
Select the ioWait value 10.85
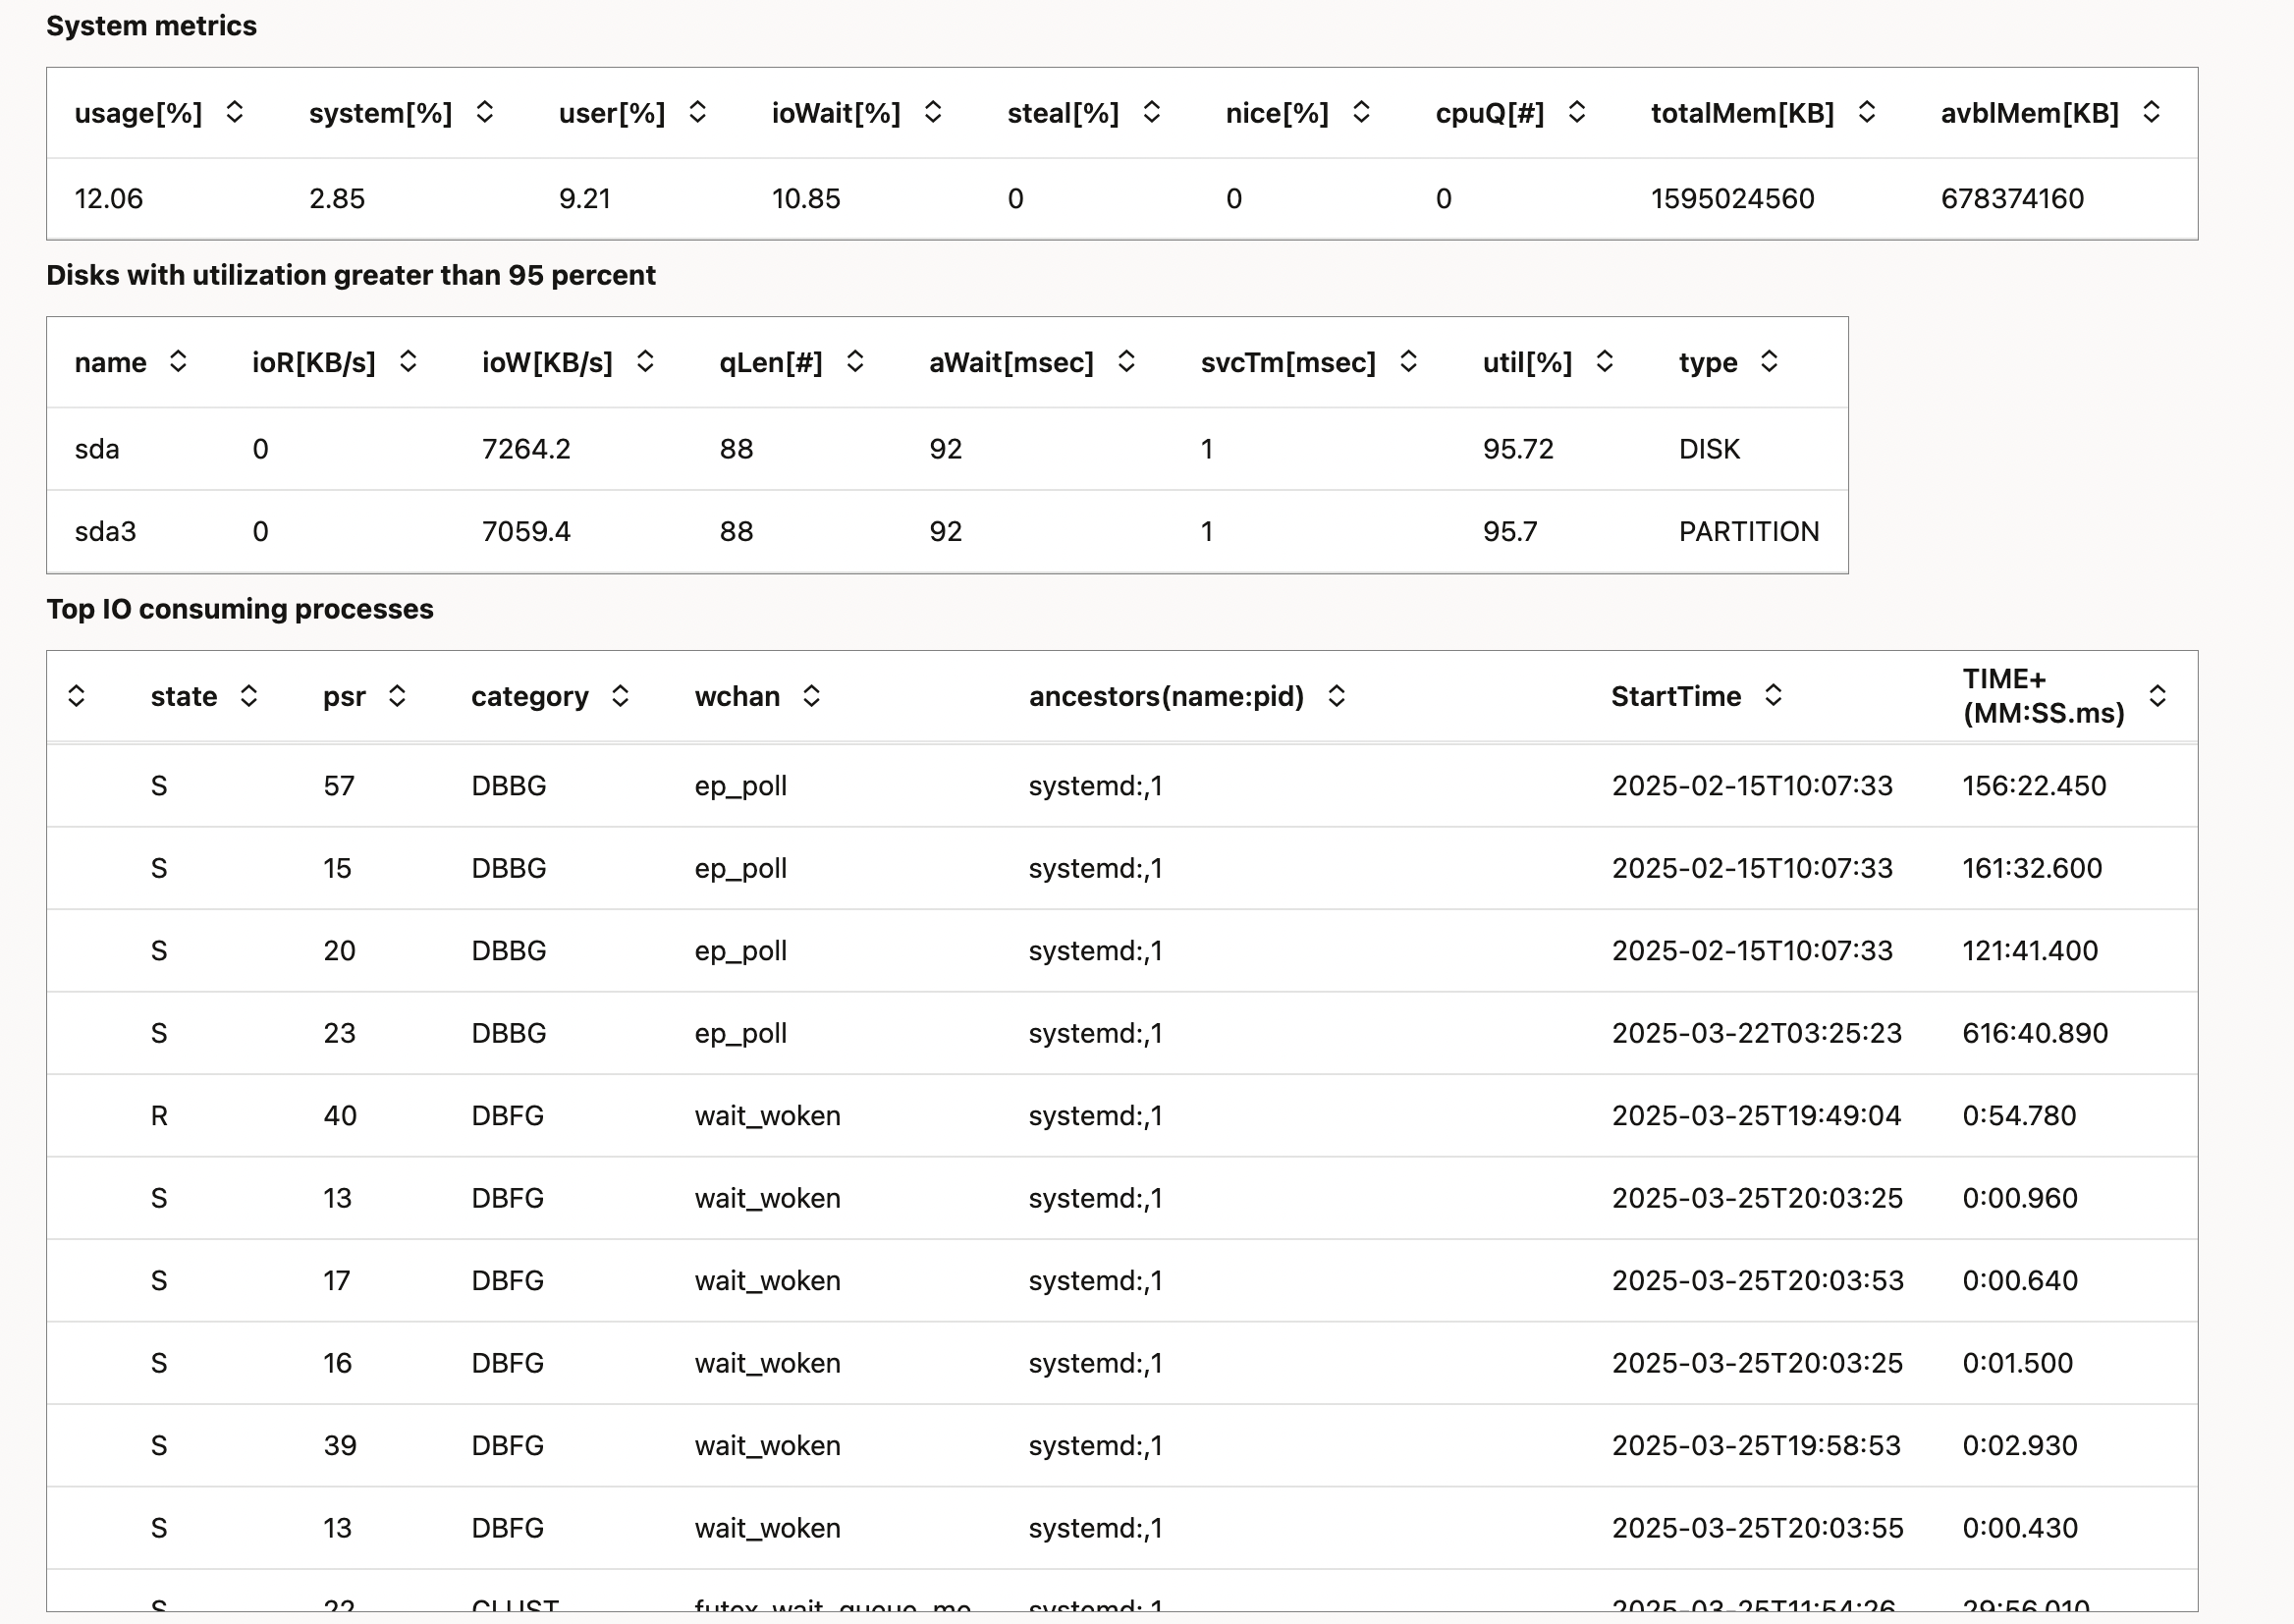point(805,198)
